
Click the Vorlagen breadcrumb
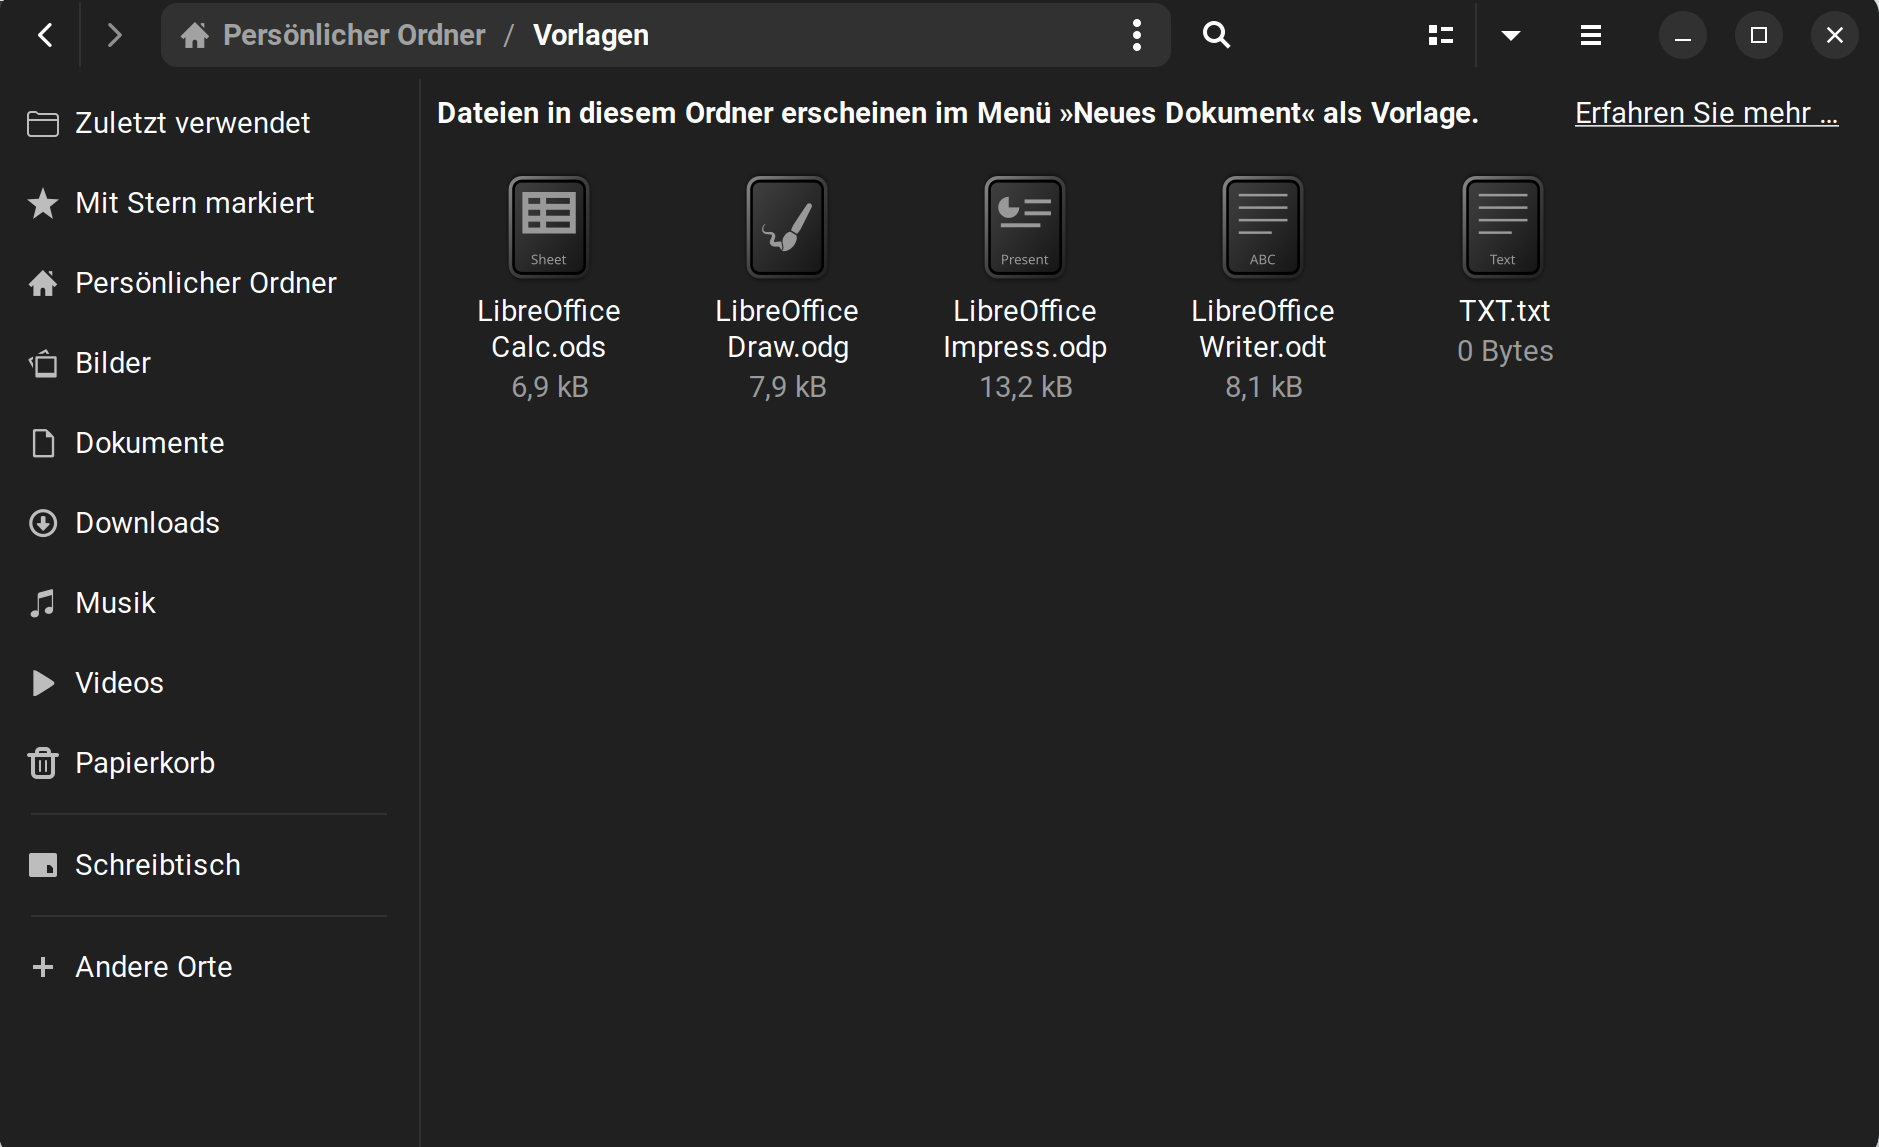pos(591,35)
